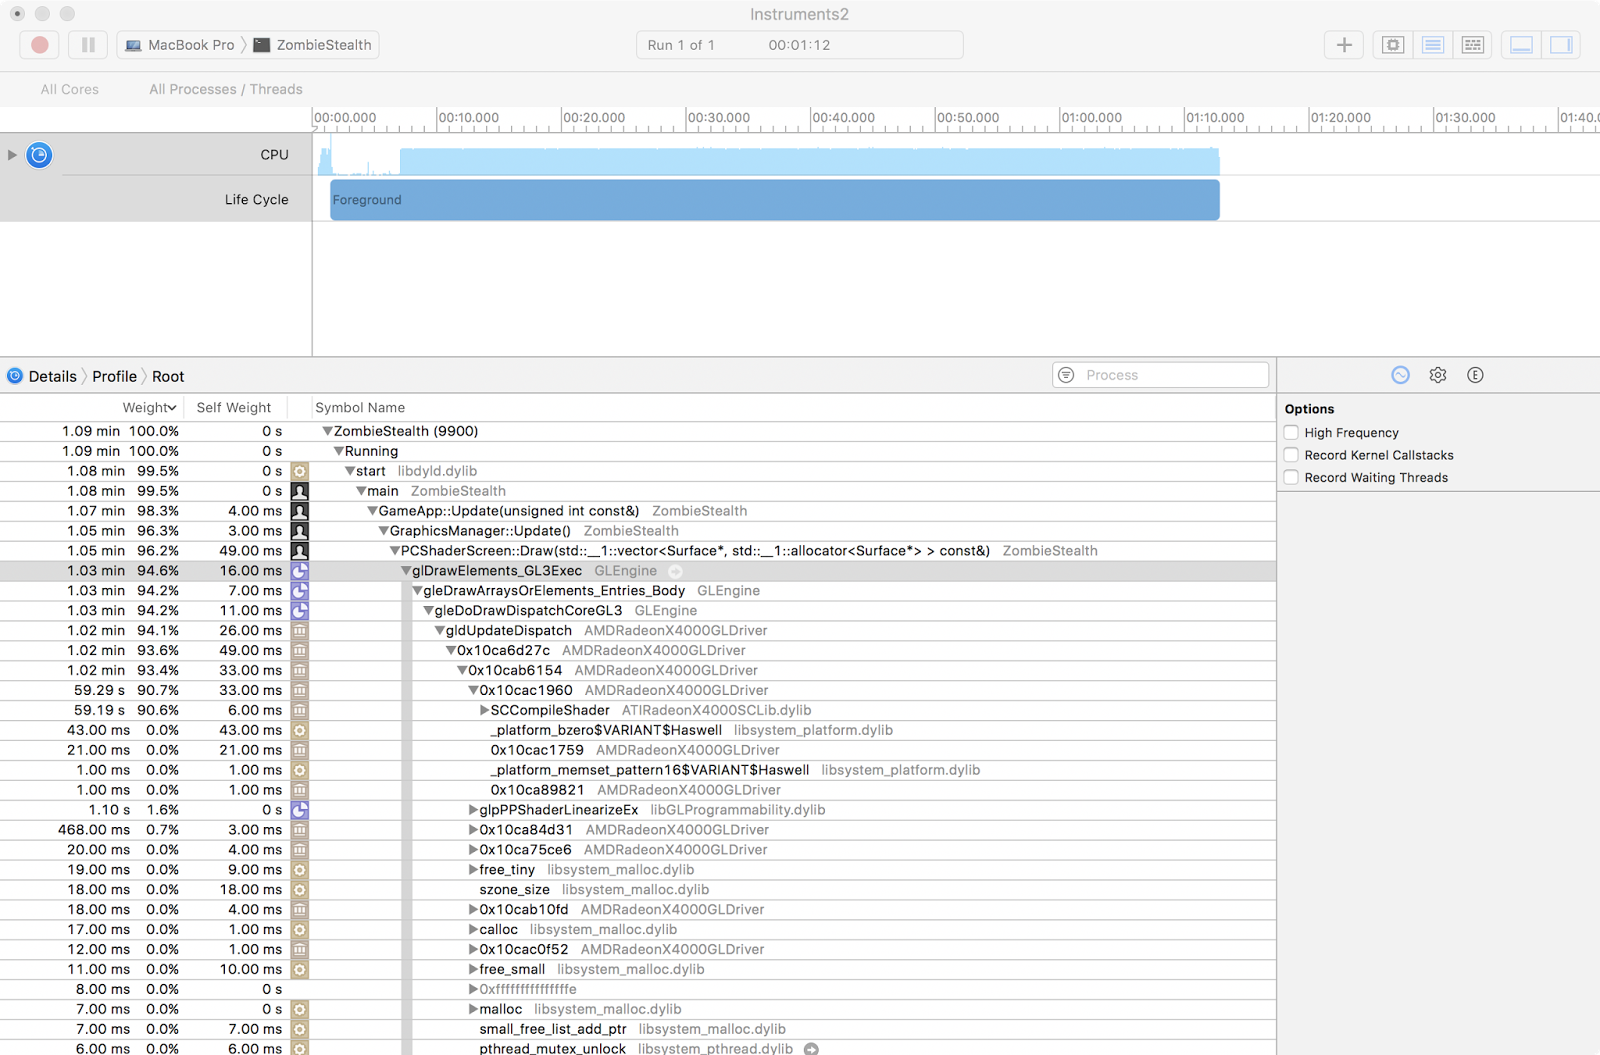Click the focus arrow beside glDrawElements_GL3Exec
The width and height of the screenshot is (1600, 1055).
(x=675, y=571)
